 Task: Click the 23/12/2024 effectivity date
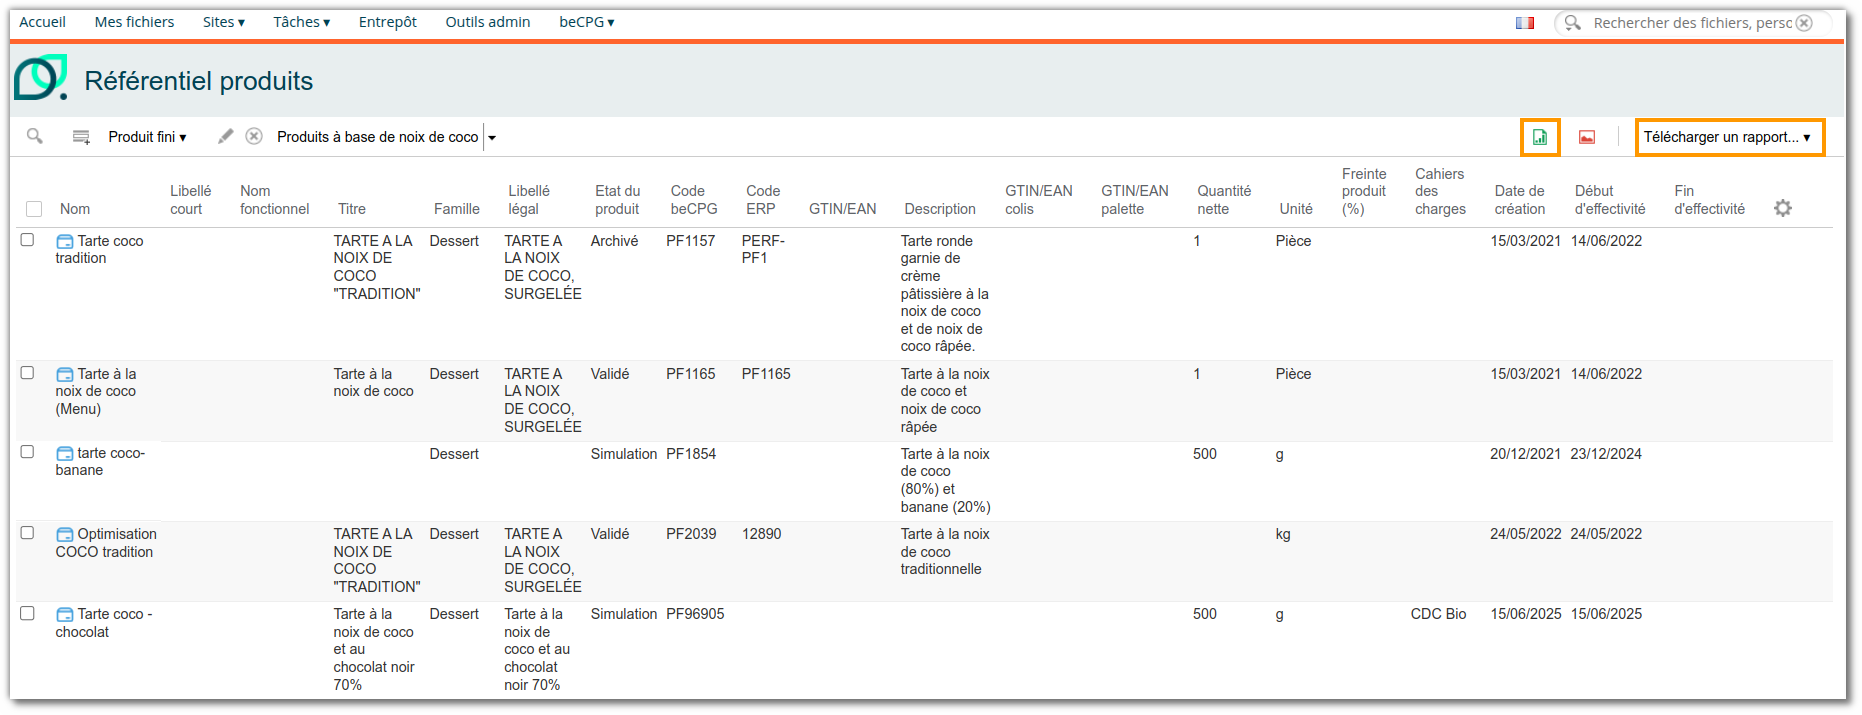pos(1606,454)
